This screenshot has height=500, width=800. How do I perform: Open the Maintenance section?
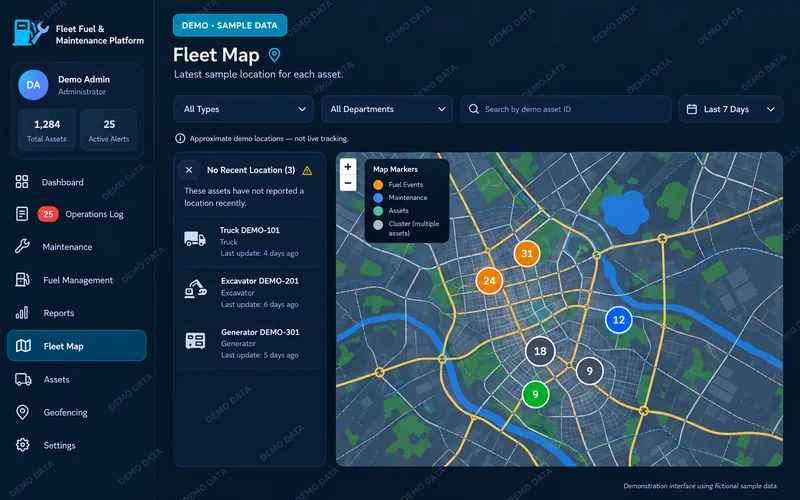click(77, 247)
